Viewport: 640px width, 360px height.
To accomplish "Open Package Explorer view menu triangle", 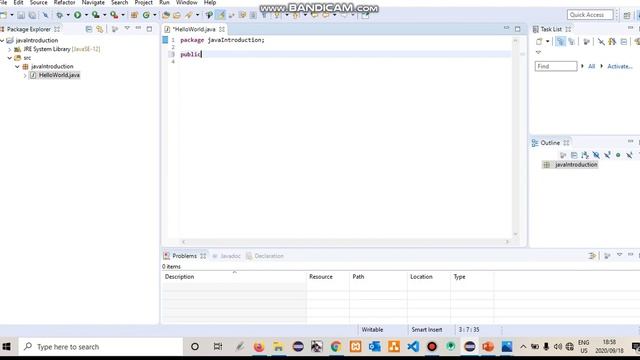I will coord(127,29).
